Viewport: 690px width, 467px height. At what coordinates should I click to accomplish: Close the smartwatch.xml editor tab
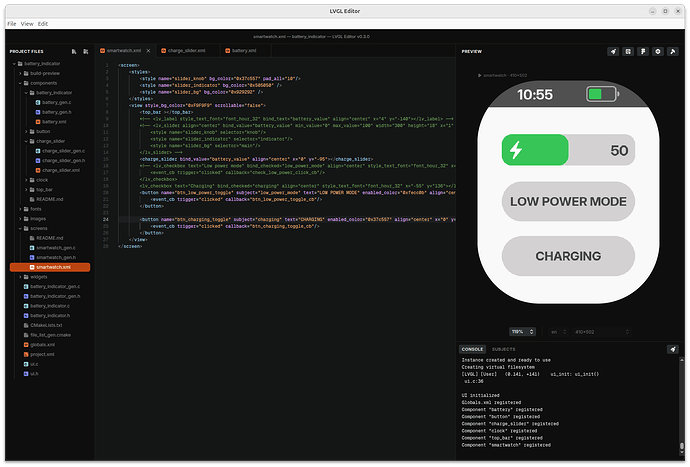146,50
